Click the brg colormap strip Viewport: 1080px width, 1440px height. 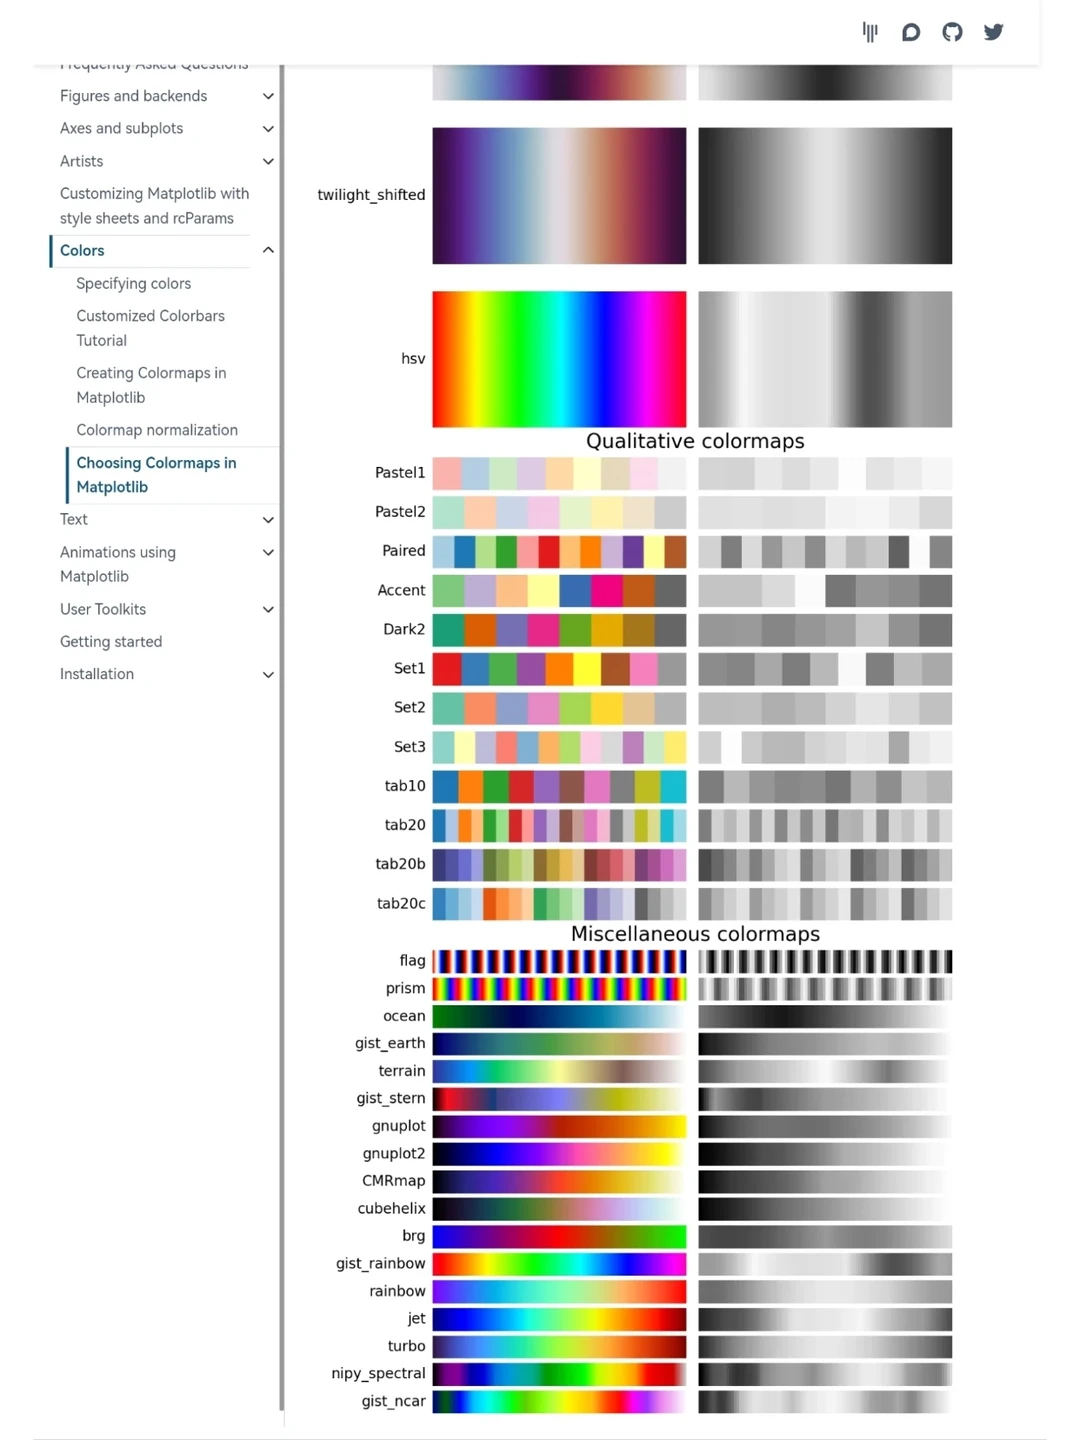(559, 1237)
